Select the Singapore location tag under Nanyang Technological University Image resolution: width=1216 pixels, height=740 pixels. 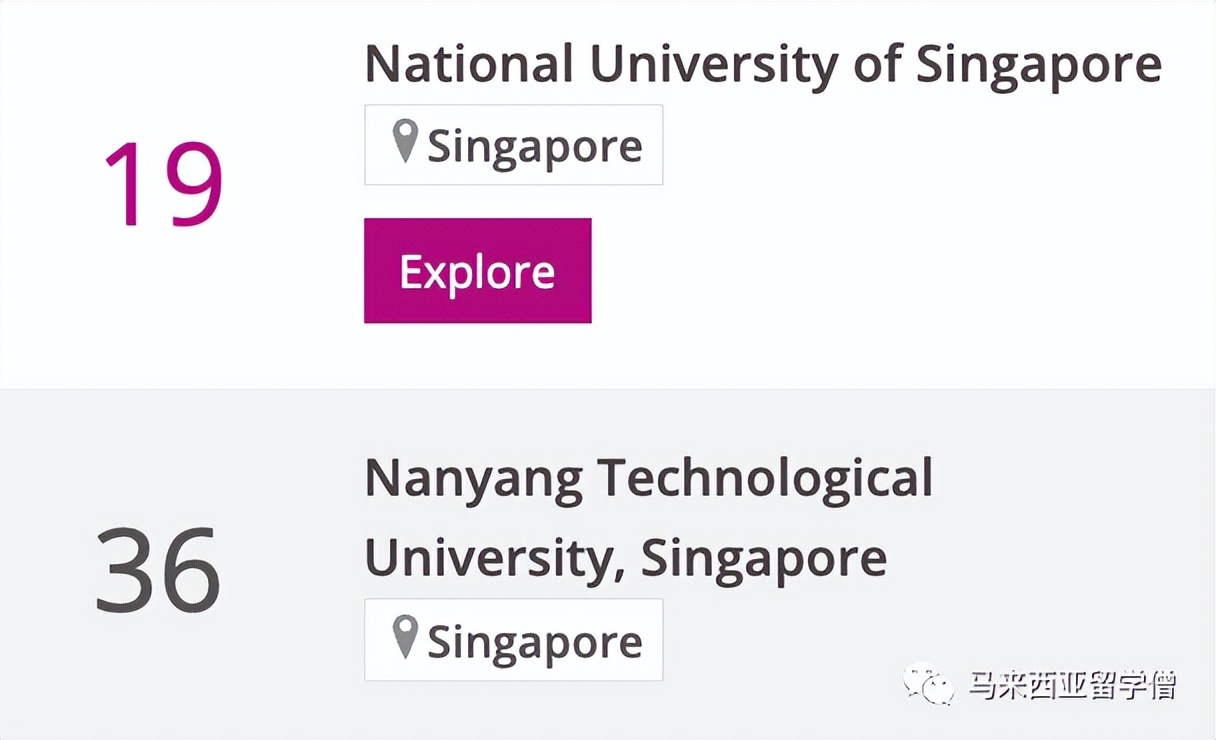pyautogui.click(x=513, y=640)
